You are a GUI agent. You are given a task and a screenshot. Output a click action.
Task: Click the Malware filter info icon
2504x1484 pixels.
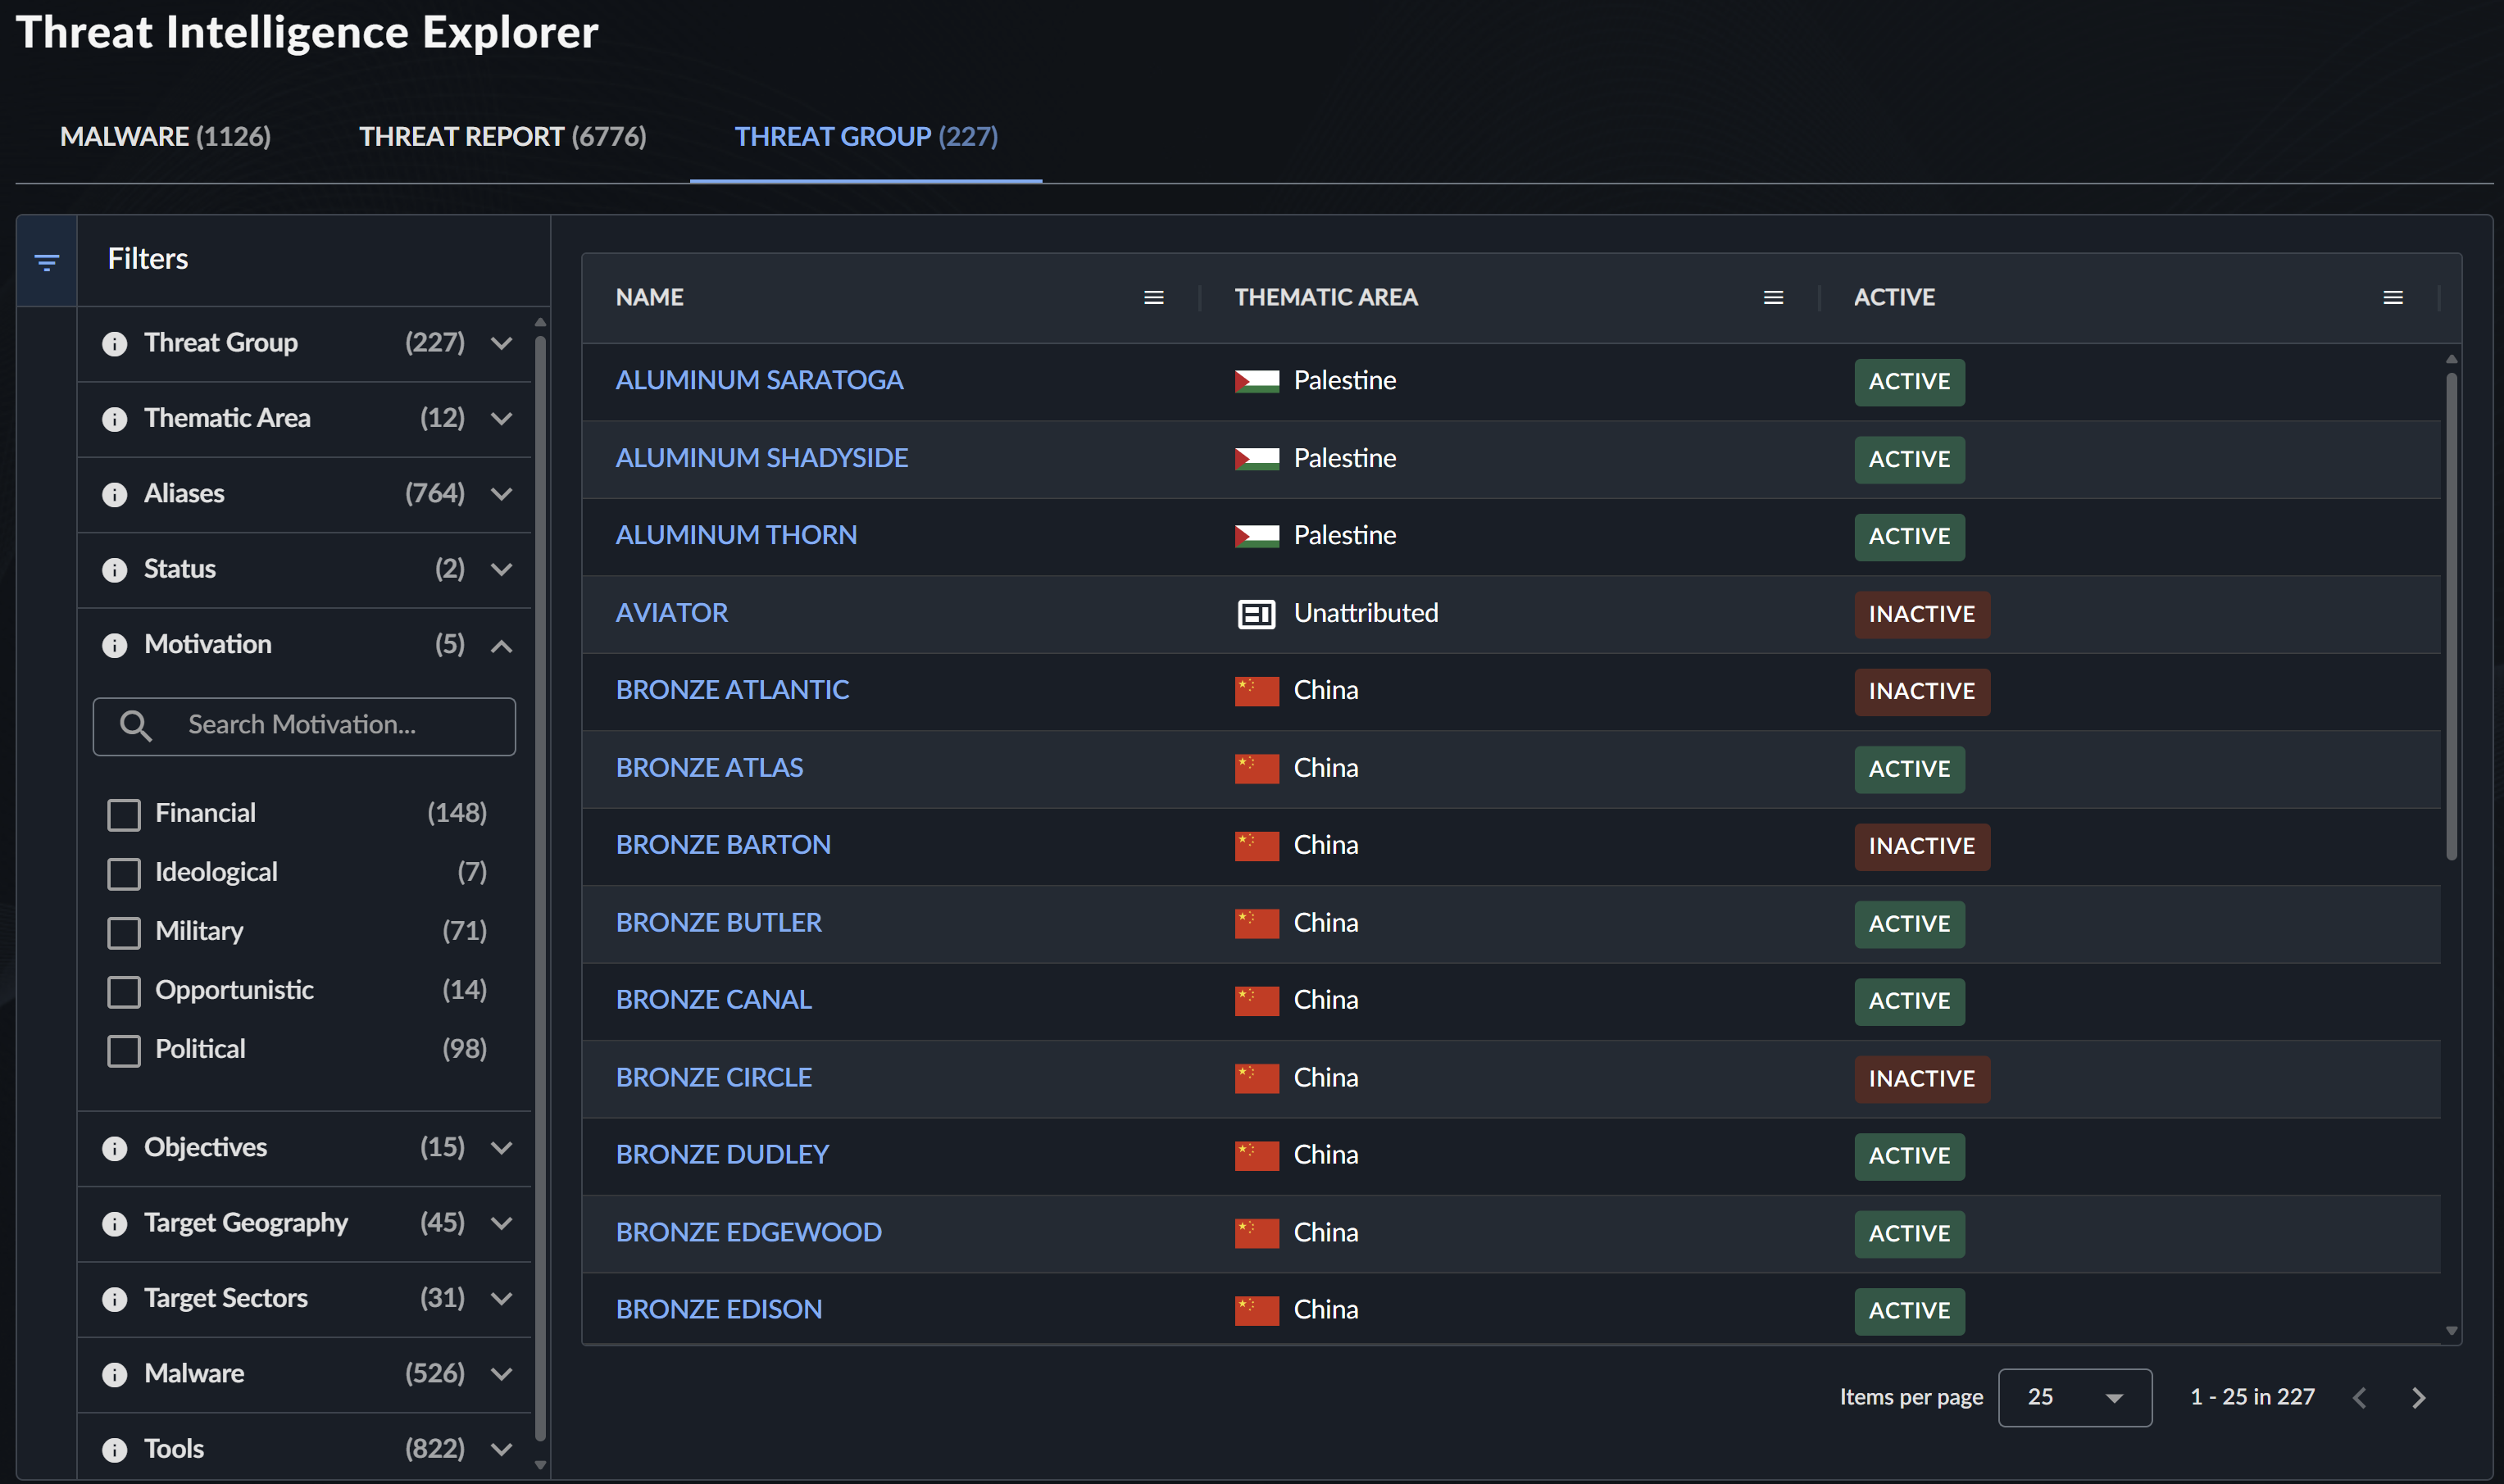[115, 1375]
